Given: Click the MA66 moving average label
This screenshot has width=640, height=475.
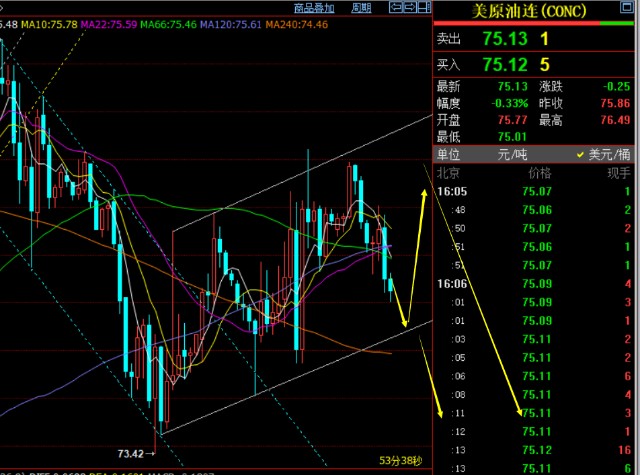Looking at the screenshot, I should tap(167, 23).
